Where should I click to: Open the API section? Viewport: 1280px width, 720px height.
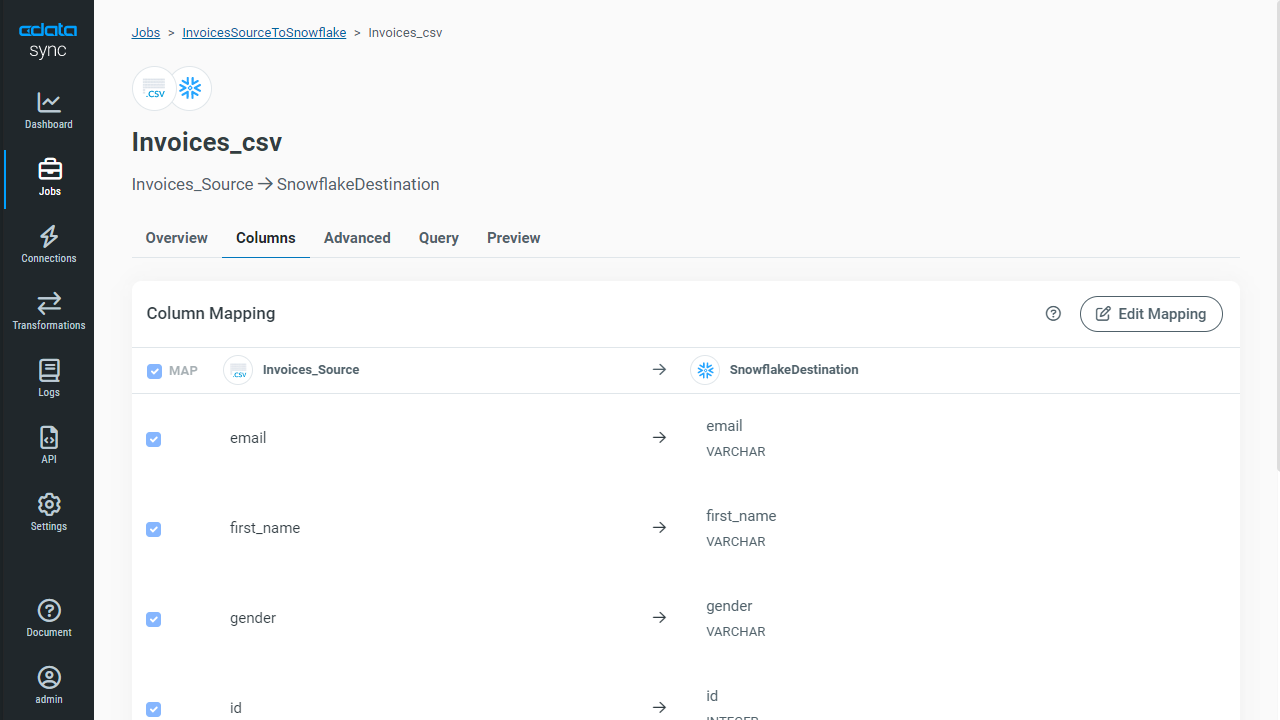[x=49, y=446]
